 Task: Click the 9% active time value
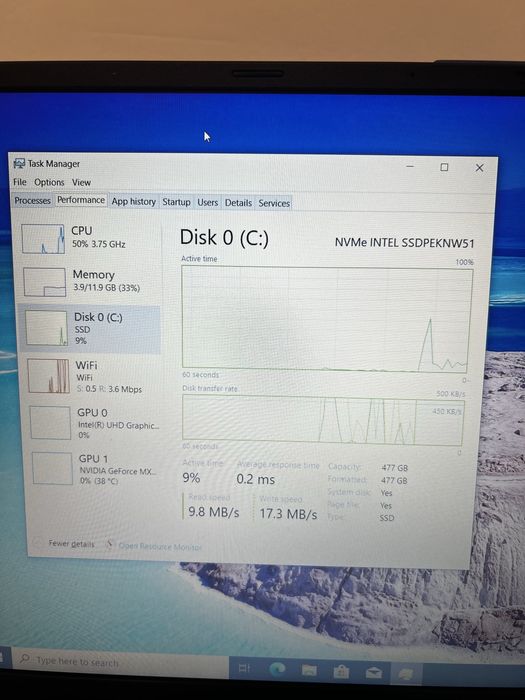pos(191,478)
